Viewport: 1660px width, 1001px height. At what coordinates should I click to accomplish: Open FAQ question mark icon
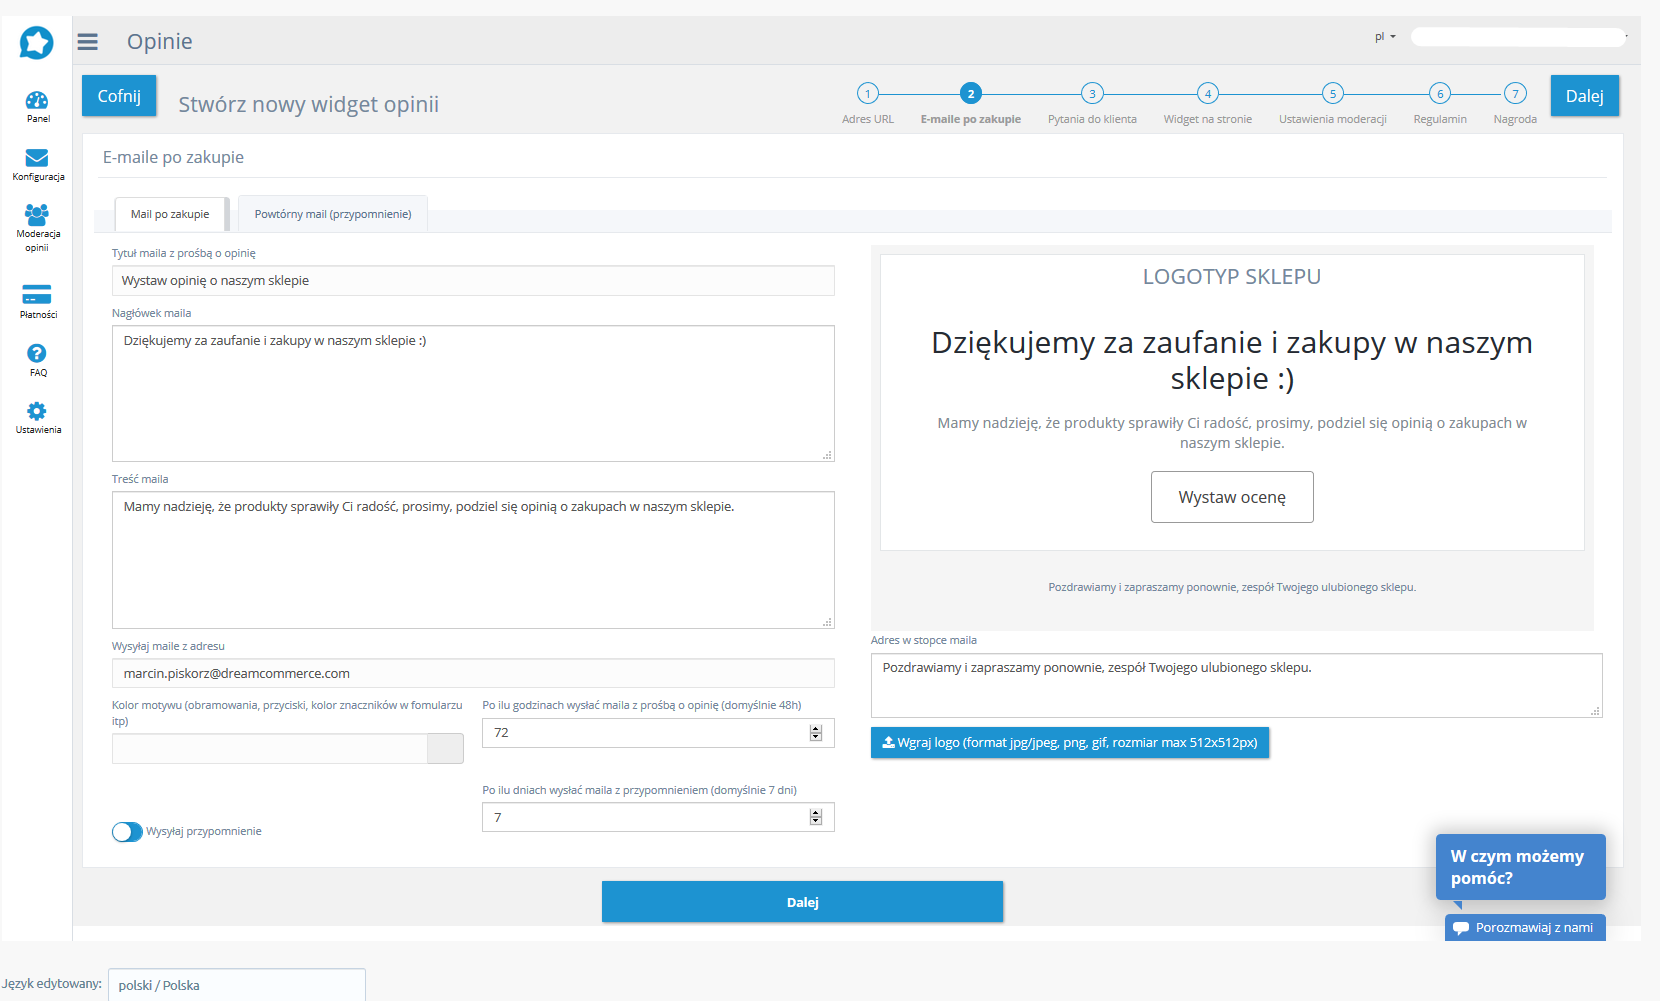click(x=37, y=353)
